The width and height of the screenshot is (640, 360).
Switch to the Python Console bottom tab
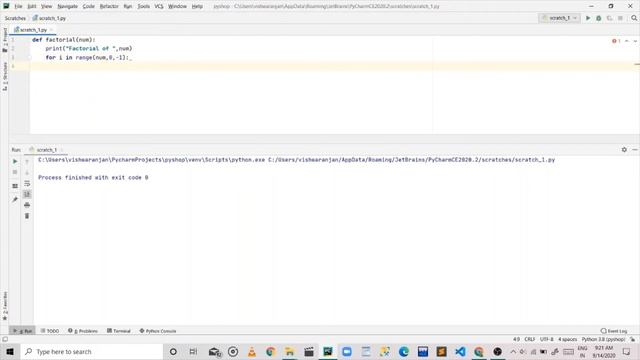click(158, 331)
